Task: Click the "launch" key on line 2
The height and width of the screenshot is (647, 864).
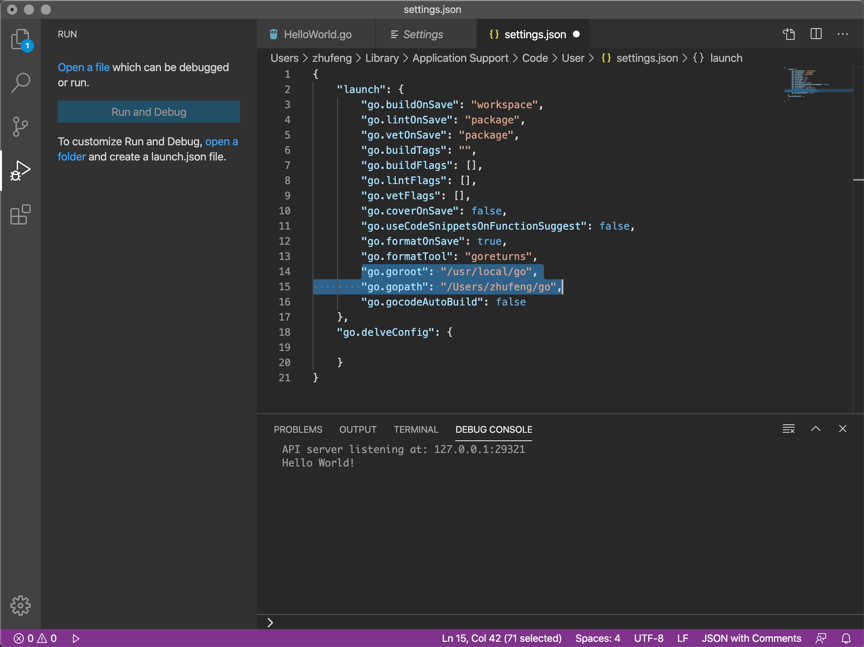Action: pos(361,89)
